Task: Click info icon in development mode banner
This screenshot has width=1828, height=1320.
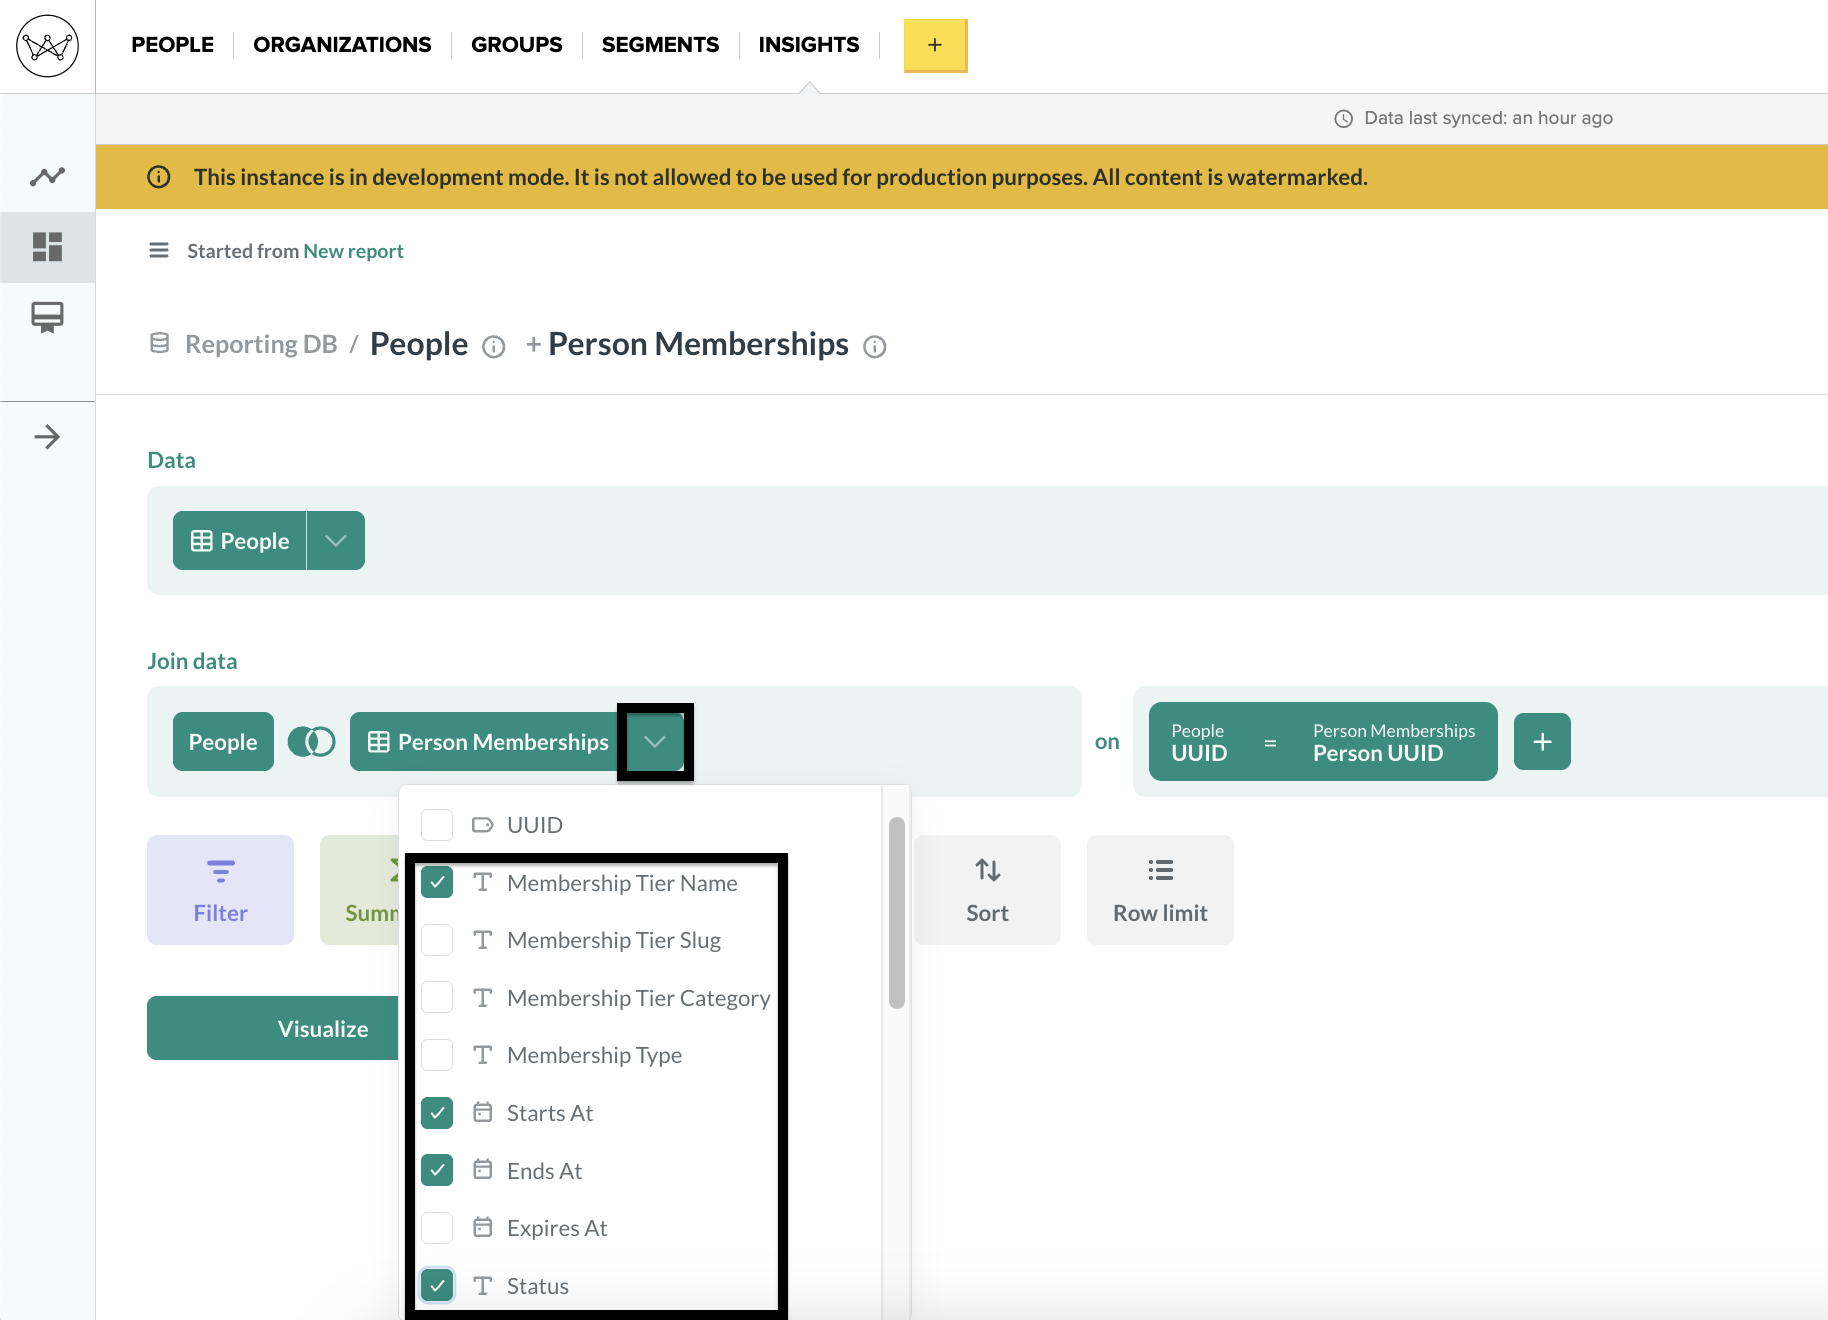Action: (x=159, y=177)
